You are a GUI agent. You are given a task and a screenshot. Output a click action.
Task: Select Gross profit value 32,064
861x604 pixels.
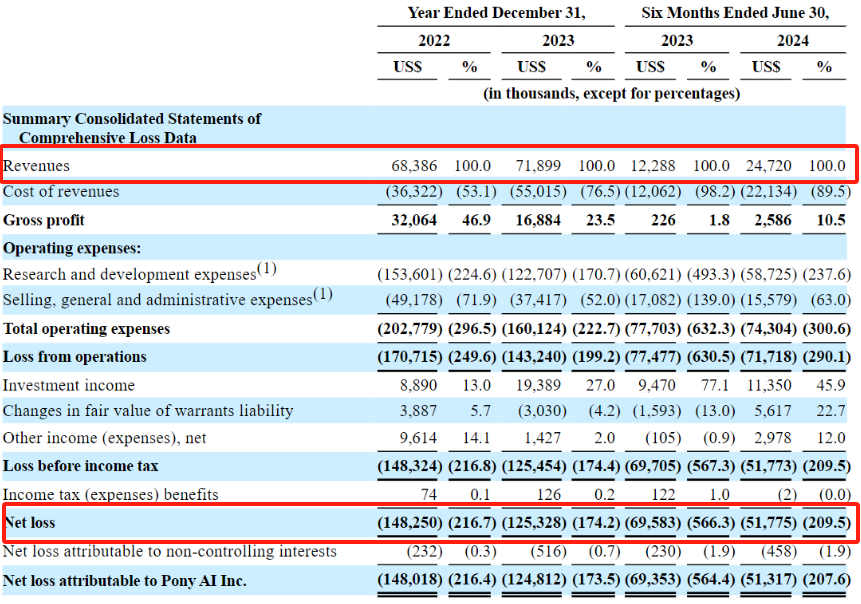414,220
